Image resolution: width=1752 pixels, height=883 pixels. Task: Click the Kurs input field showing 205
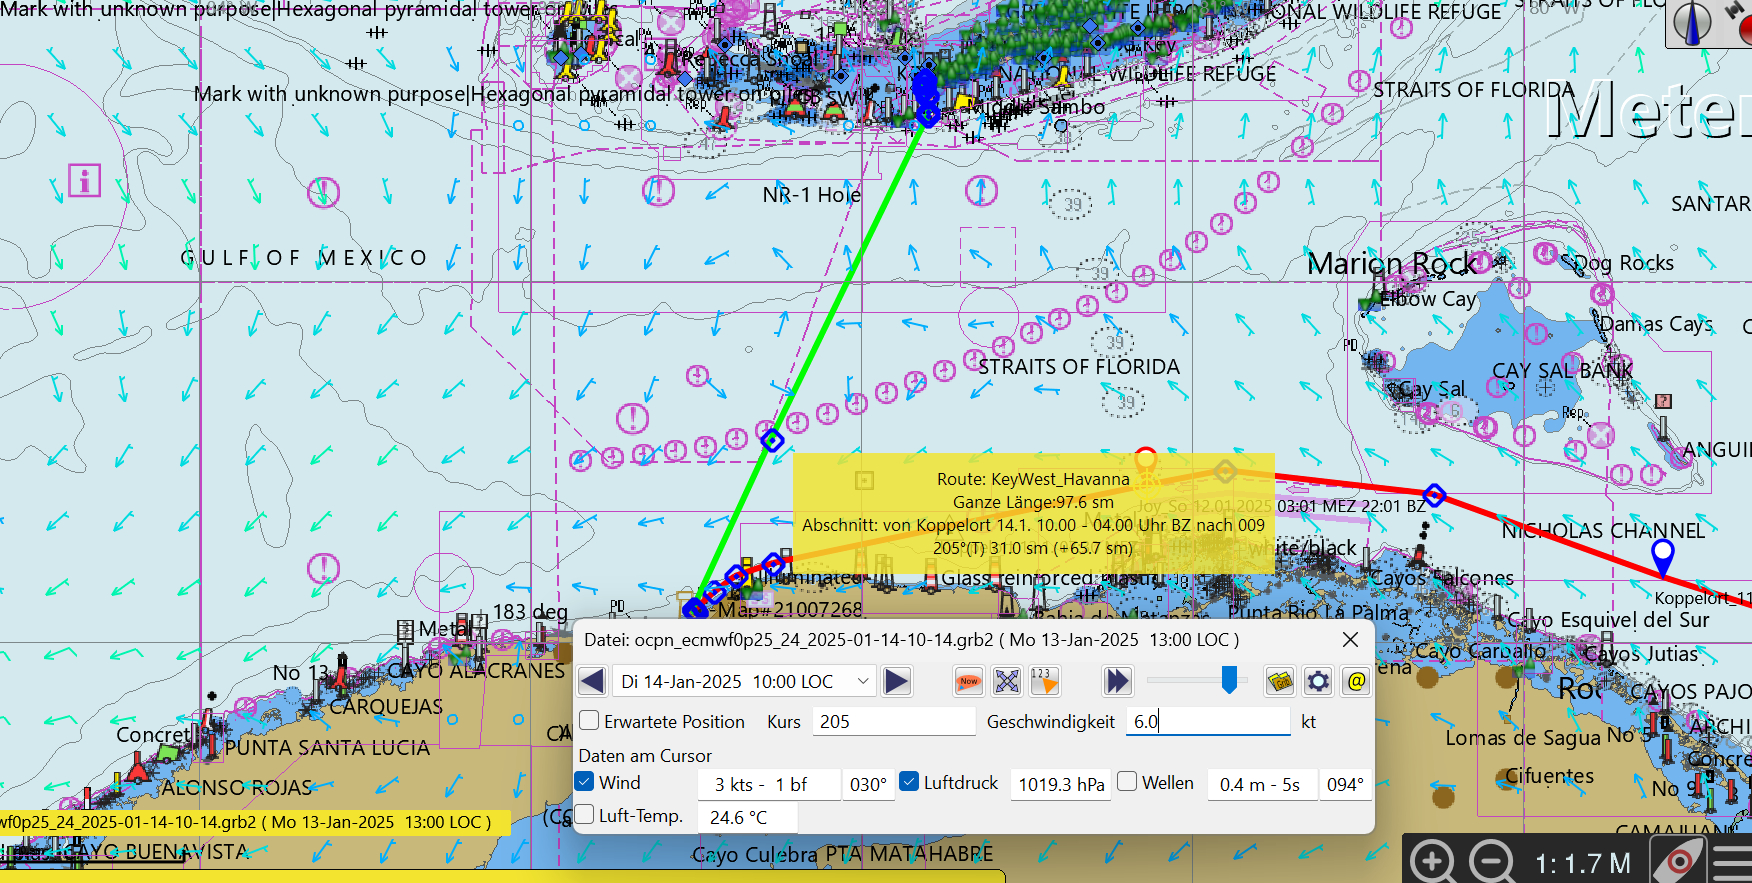893,721
